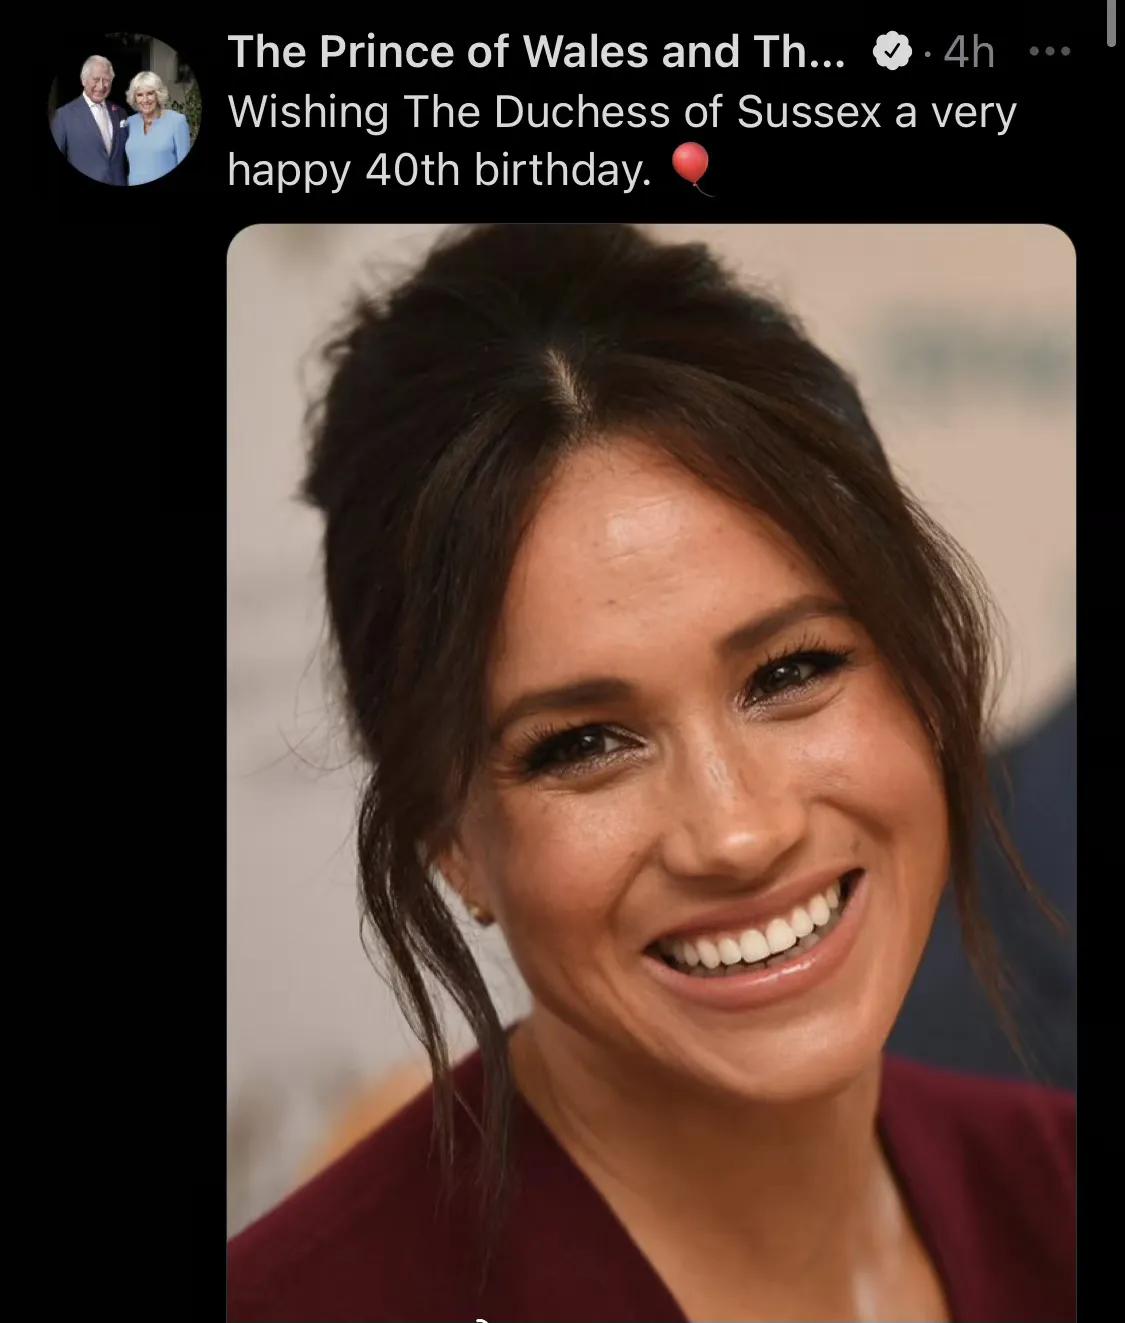View the attached birthday photo full screen
The height and width of the screenshot is (1323, 1125).
coord(651,773)
